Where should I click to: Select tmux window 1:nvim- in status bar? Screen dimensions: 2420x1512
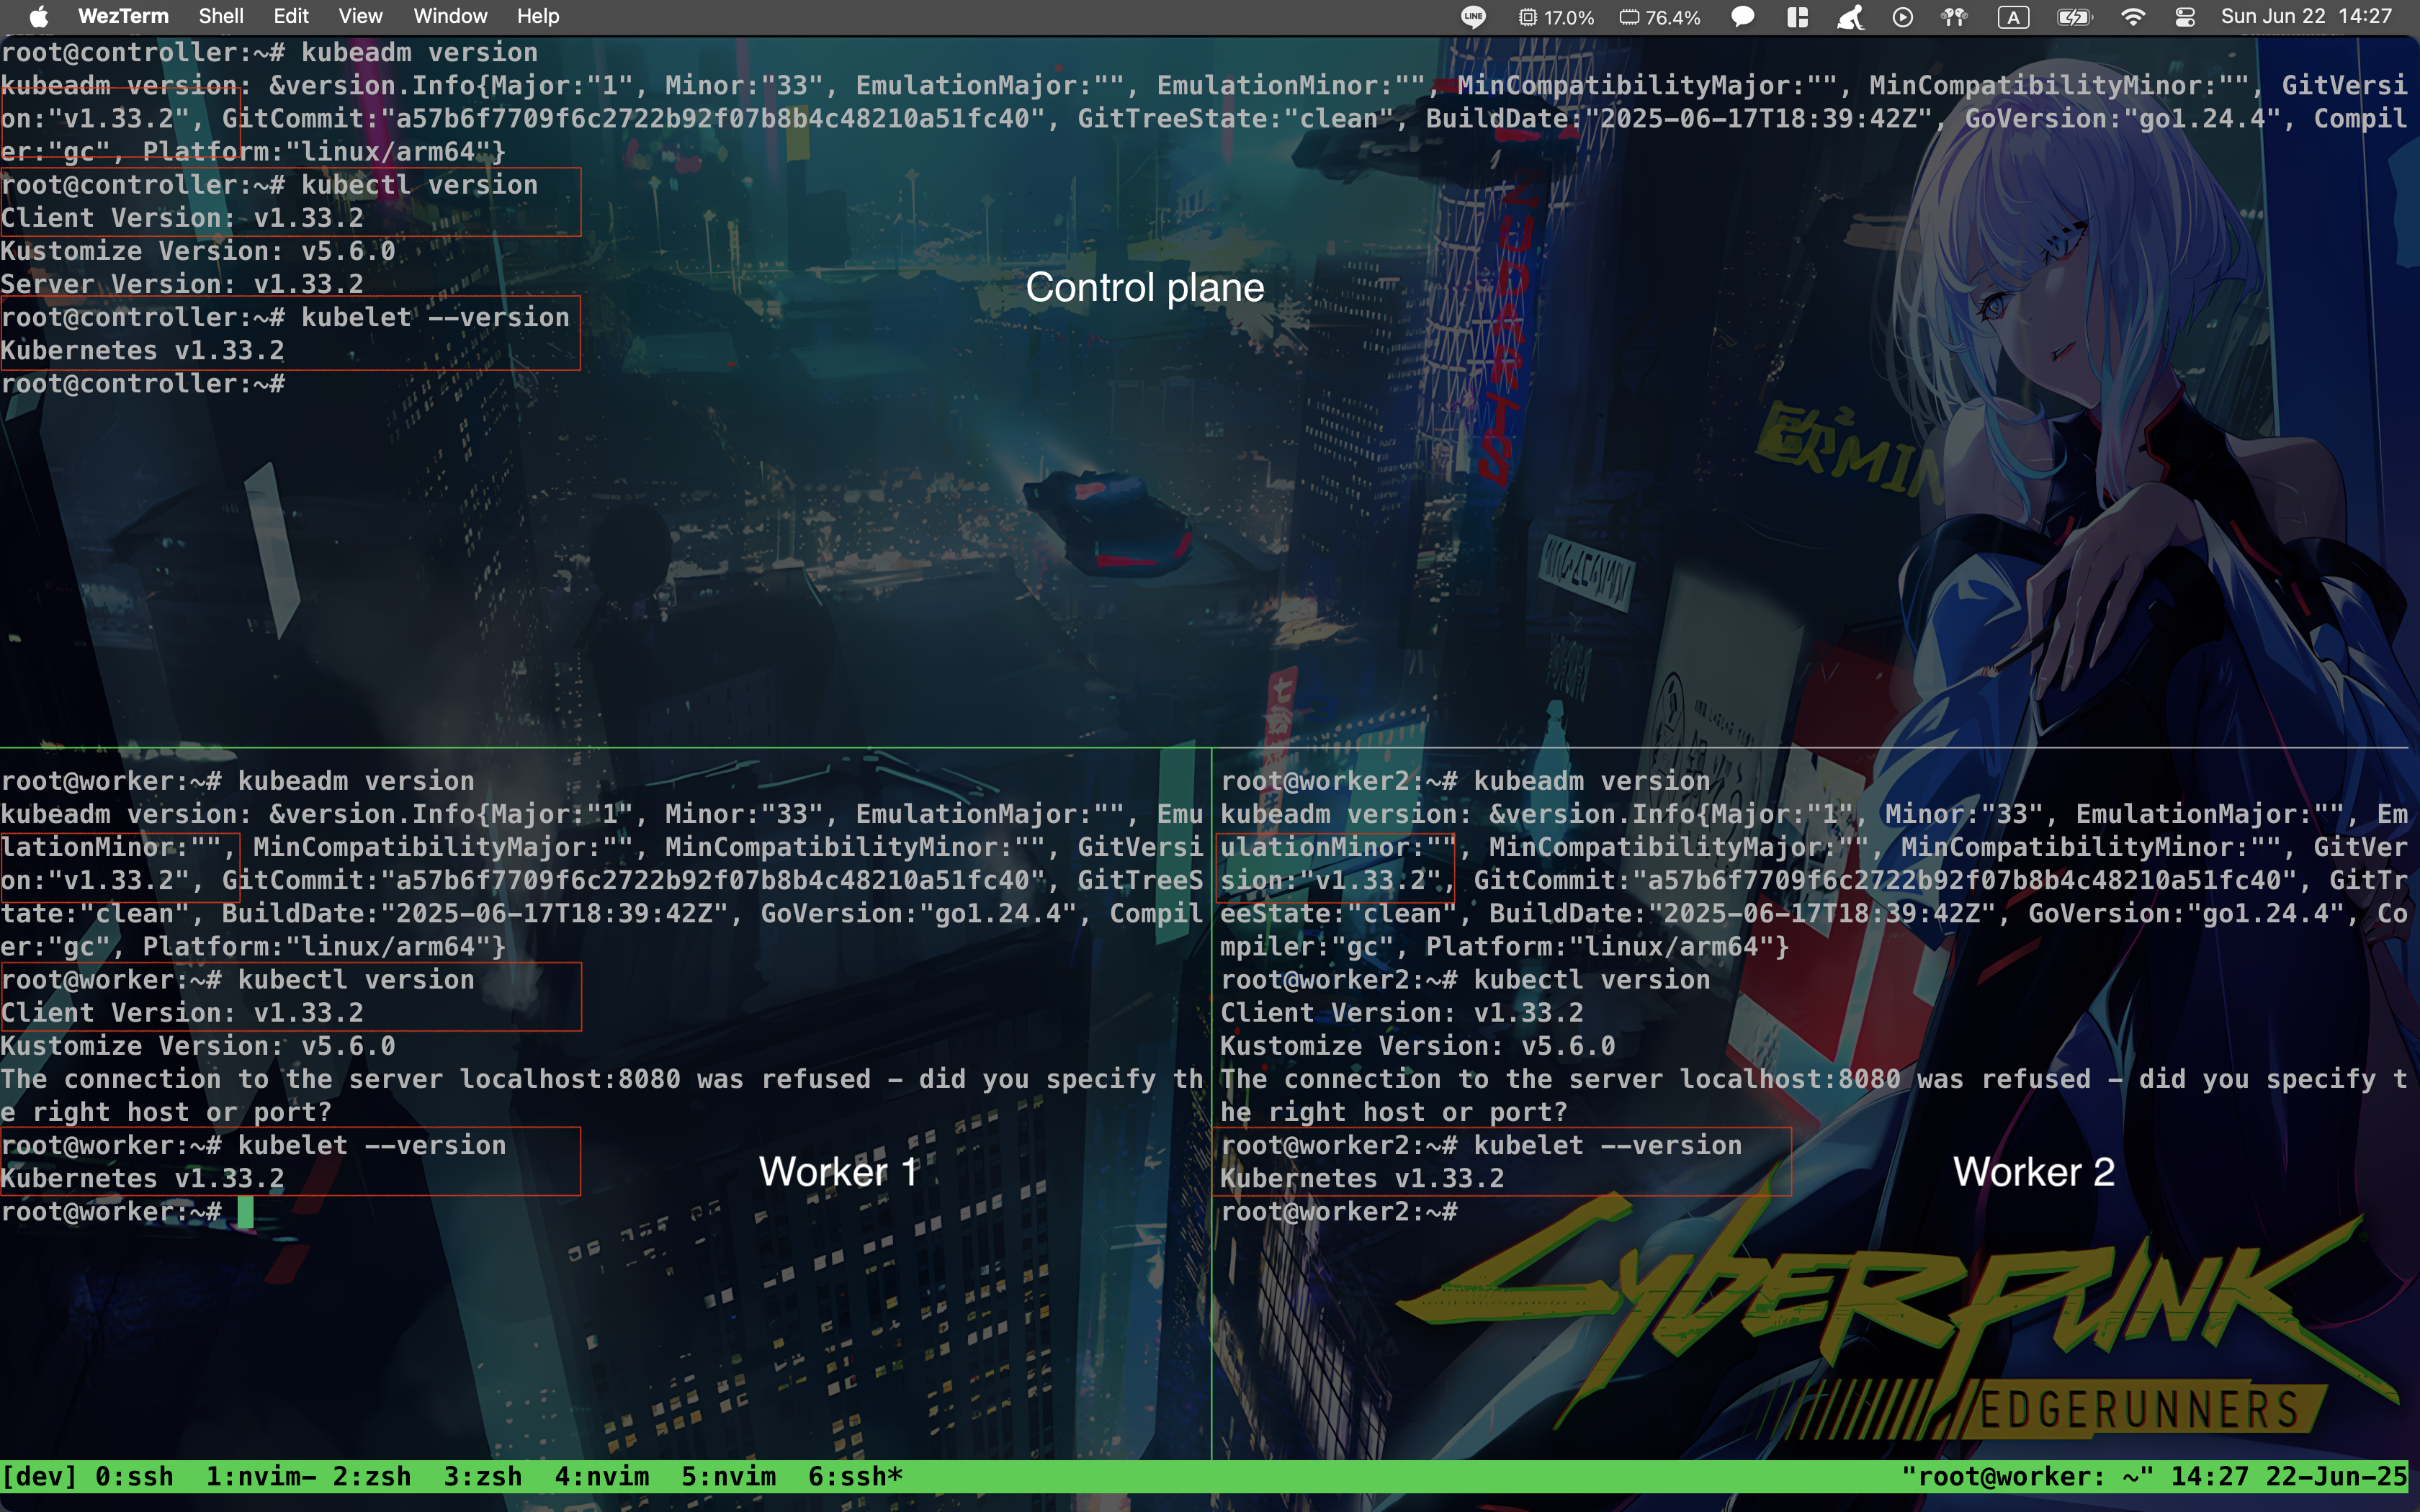click(x=261, y=1476)
